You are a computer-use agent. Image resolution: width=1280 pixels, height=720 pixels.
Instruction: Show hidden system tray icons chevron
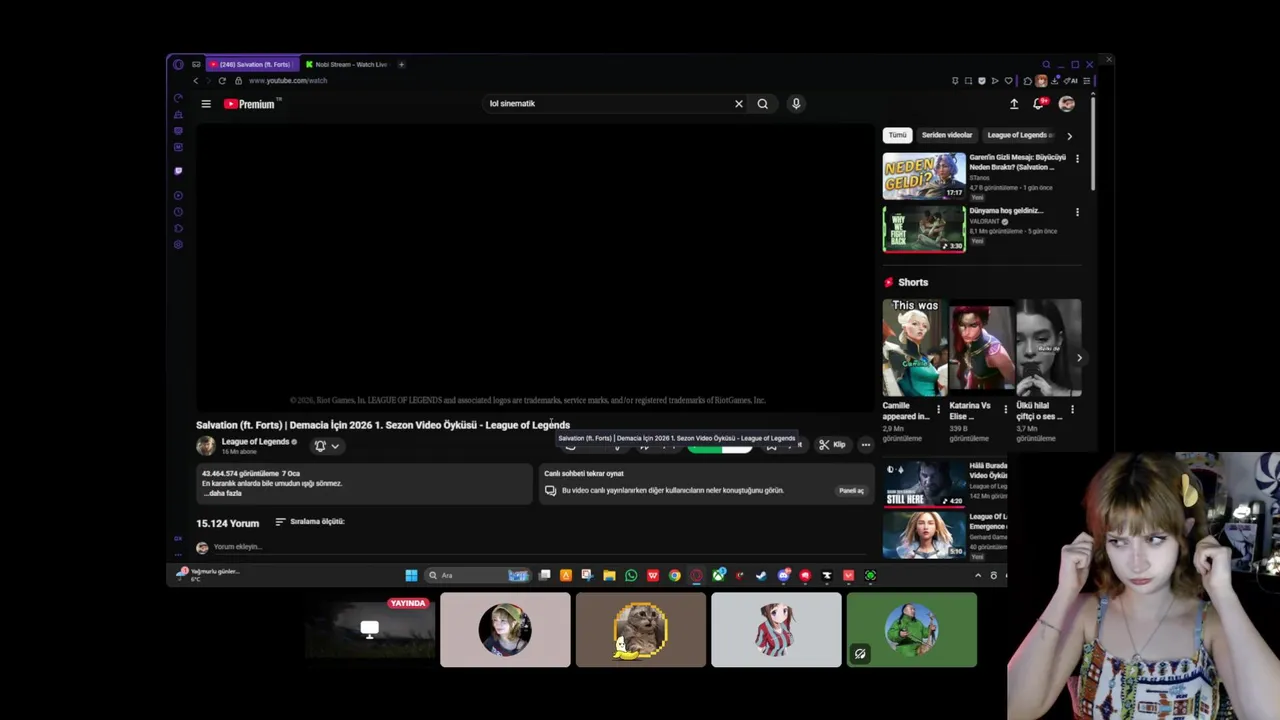point(978,575)
